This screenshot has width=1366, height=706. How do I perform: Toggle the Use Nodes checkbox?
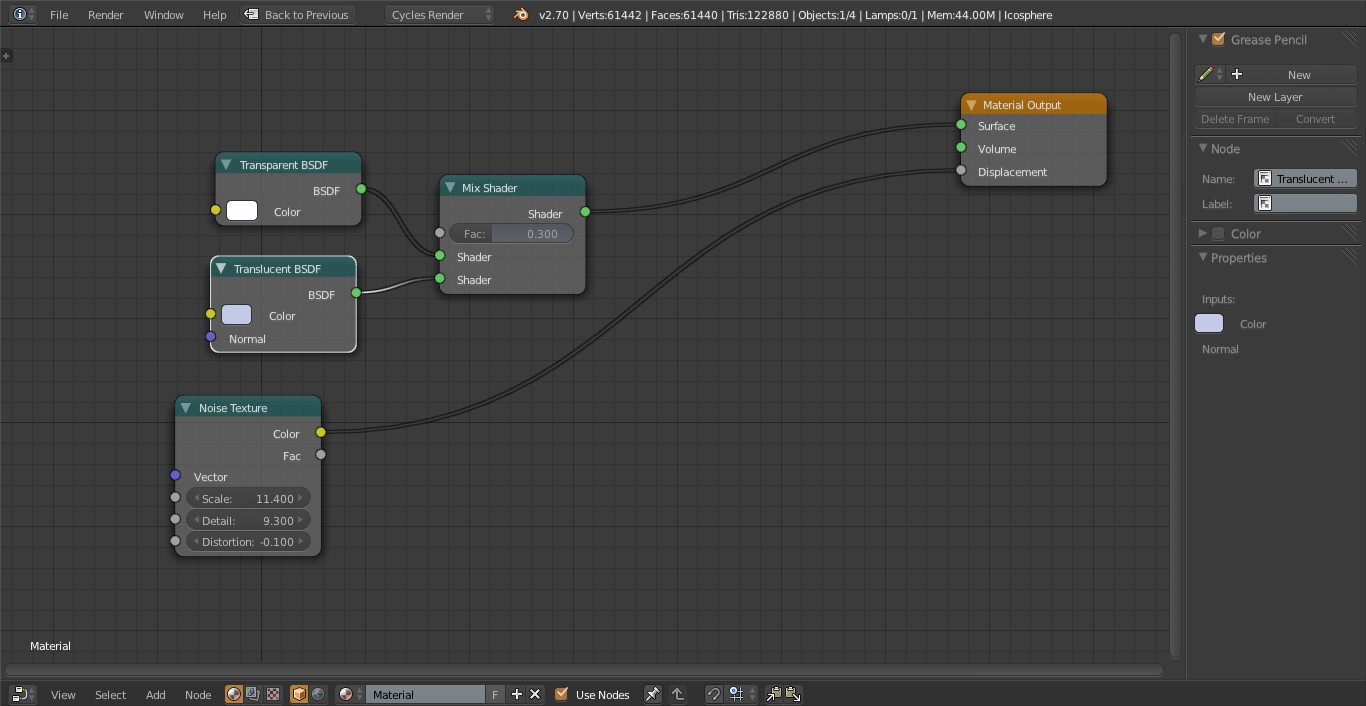pos(561,694)
